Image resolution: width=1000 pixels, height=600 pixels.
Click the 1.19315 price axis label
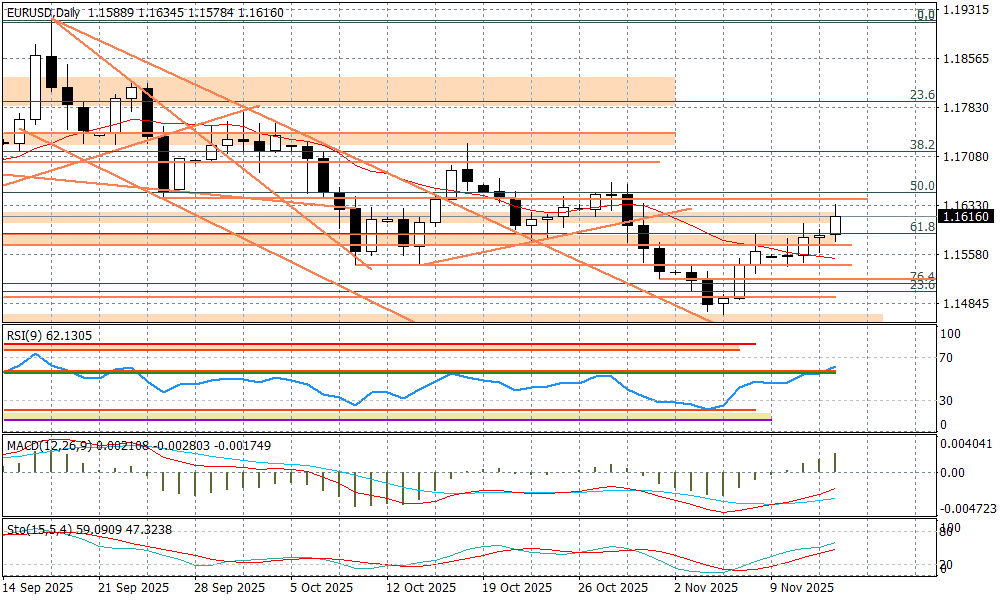pyautogui.click(x=966, y=11)
